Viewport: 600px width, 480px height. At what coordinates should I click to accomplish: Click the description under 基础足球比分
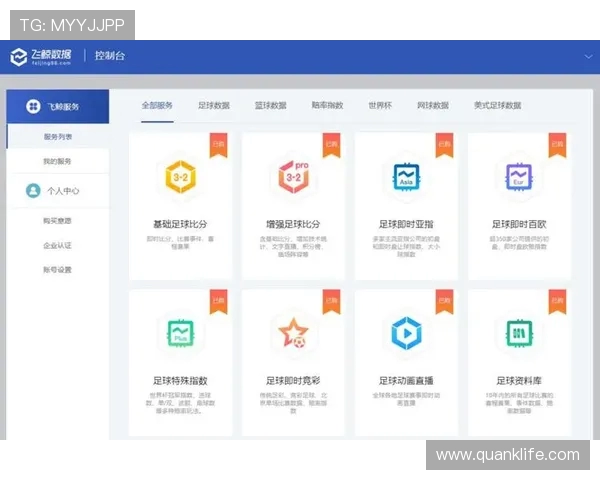(180, 243)
